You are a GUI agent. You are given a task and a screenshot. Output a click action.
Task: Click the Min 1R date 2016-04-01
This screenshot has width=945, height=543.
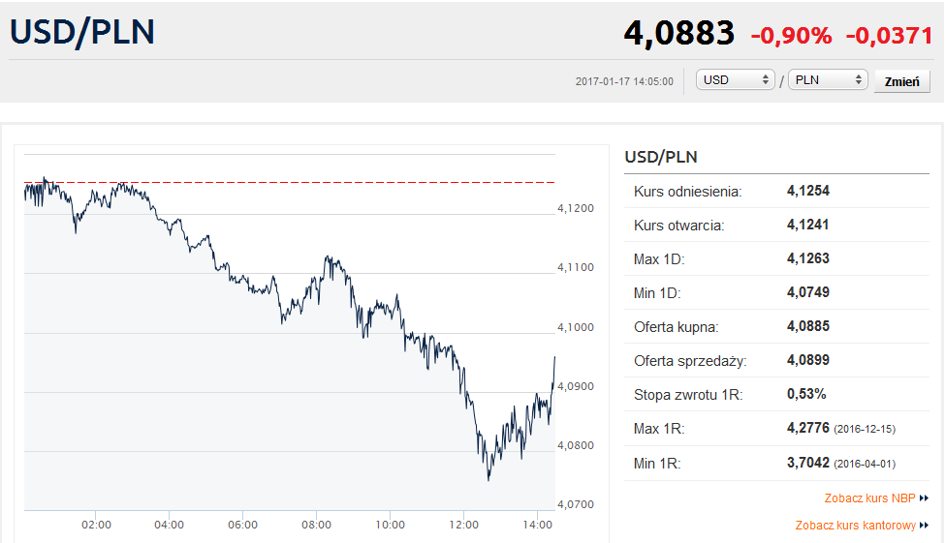coord(867,463)
